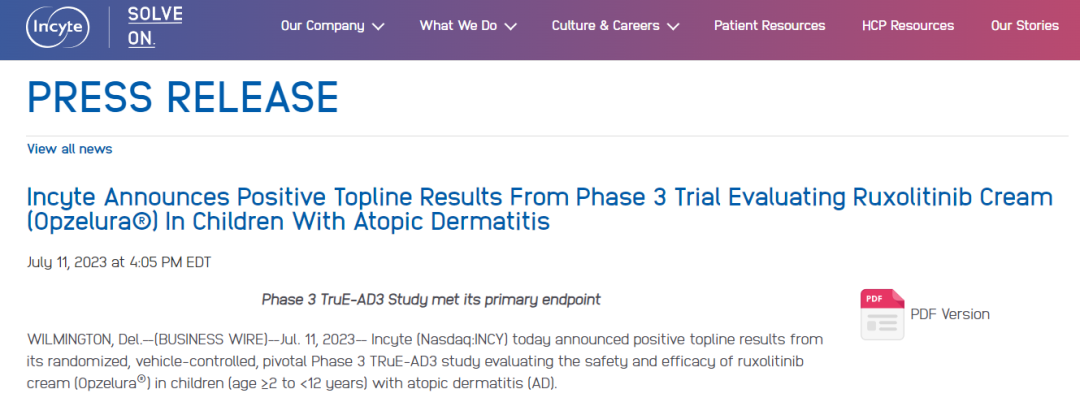
Task: Open the Our Company menu label
Action: point(322,26)
